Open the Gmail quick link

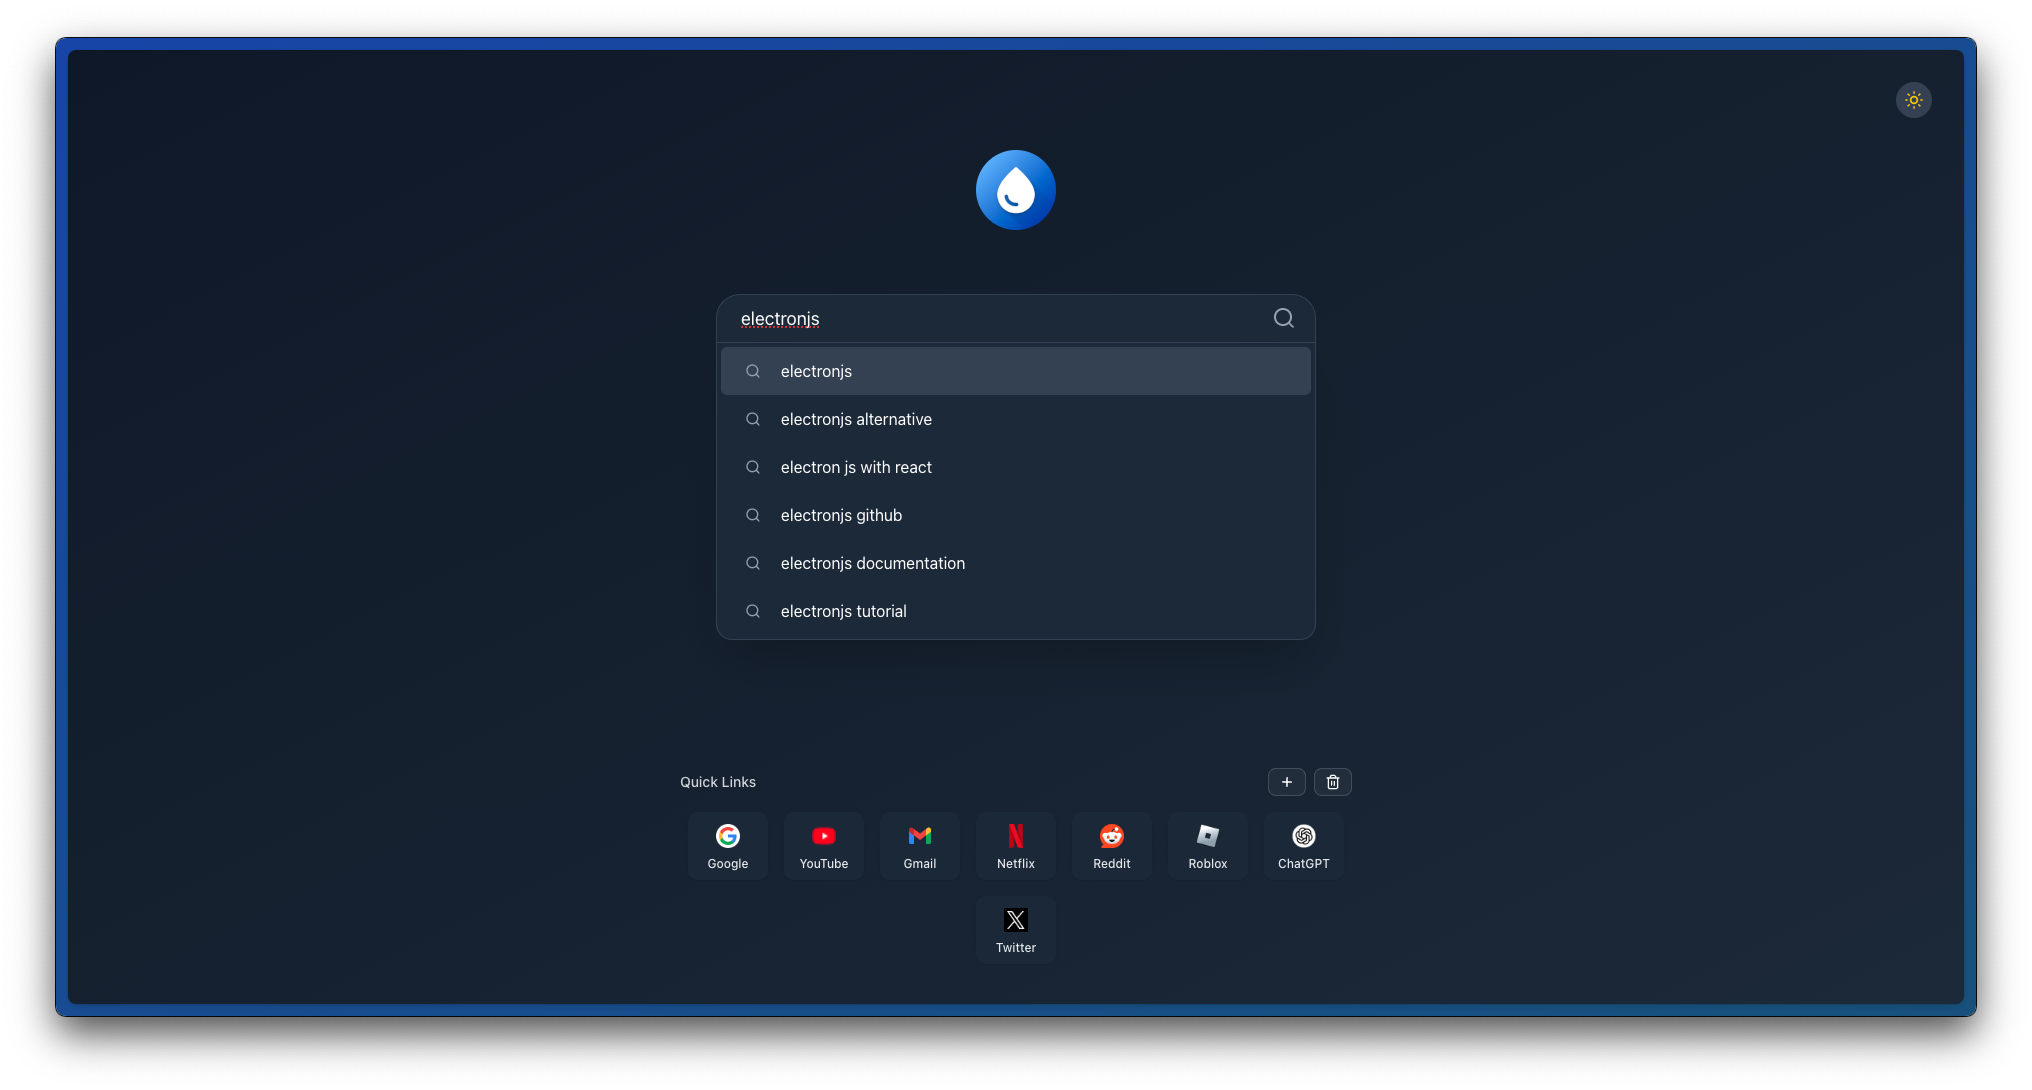[919, 846]
